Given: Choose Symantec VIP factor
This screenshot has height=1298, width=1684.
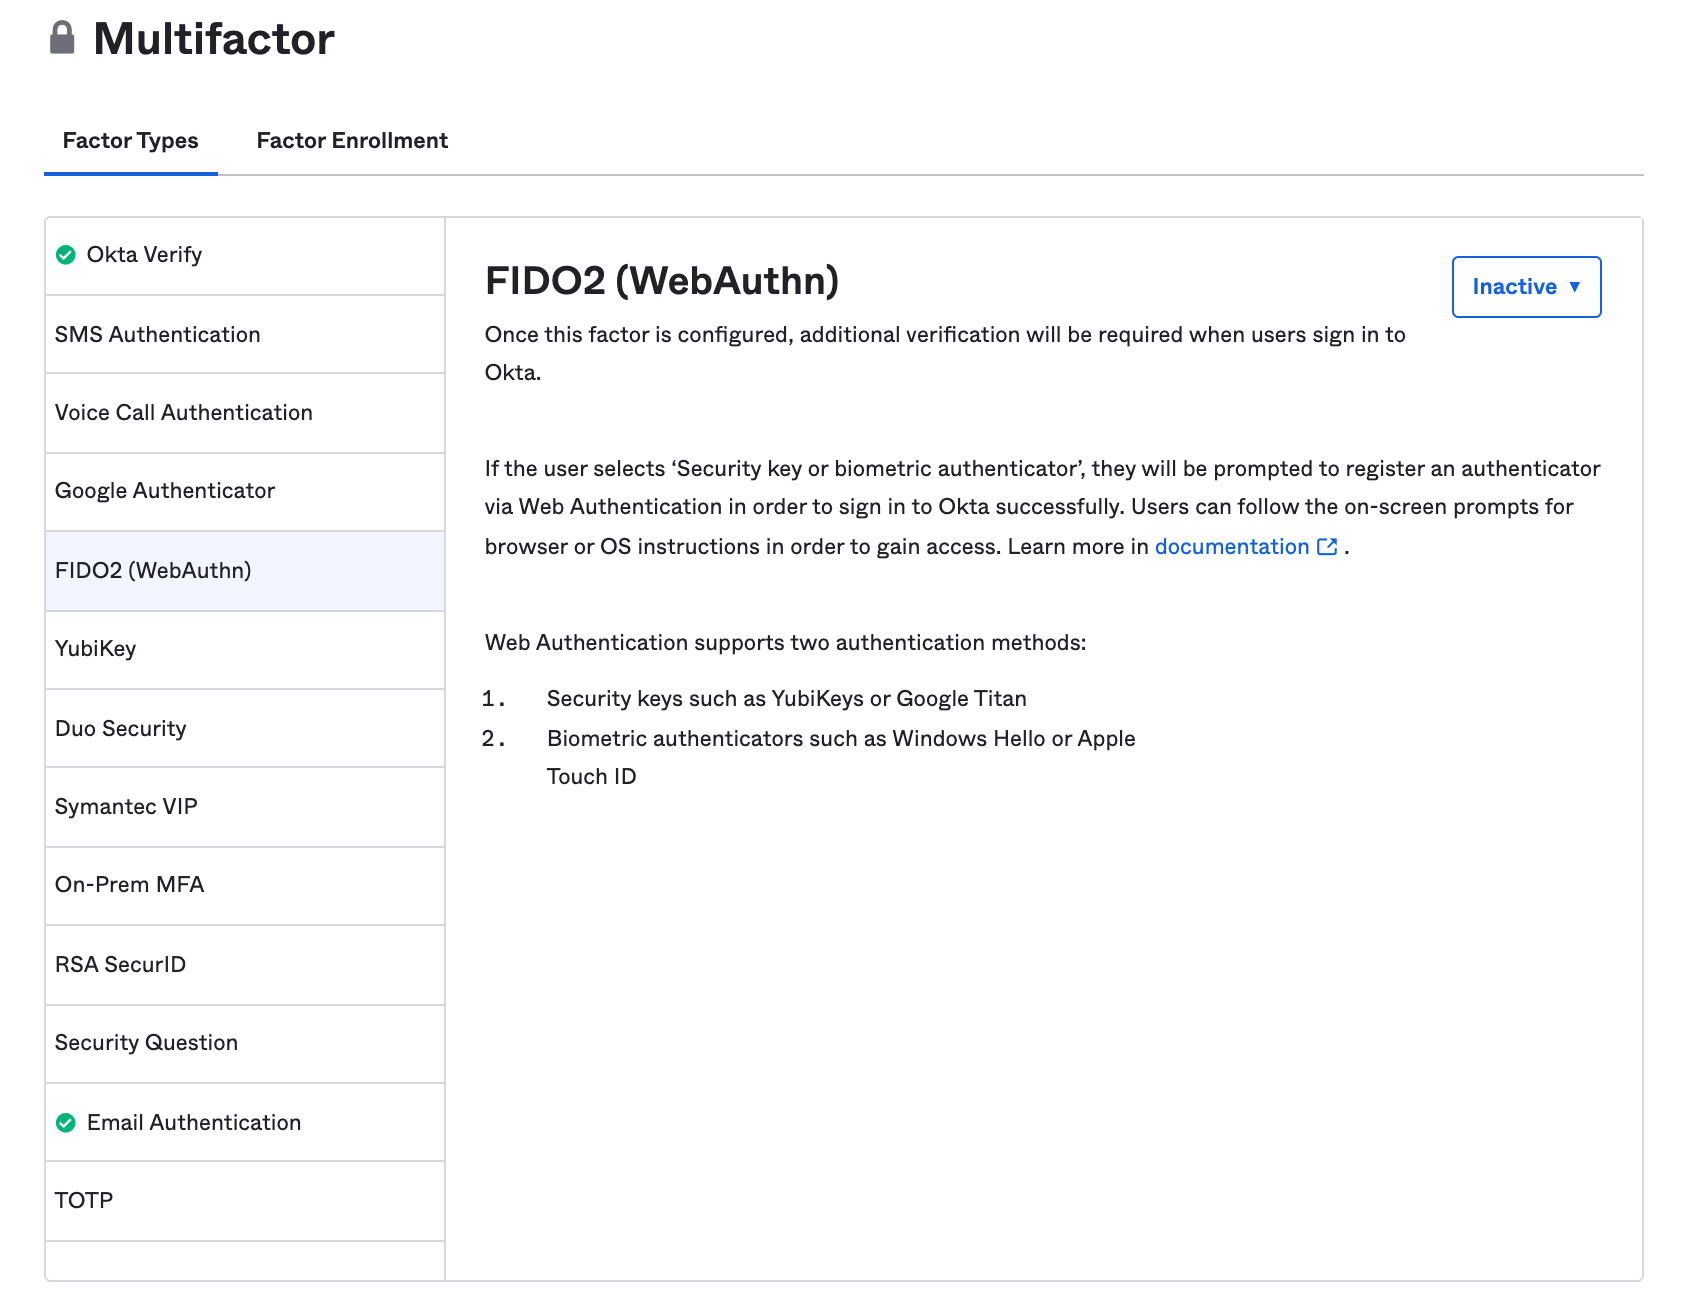Looking at the screenshot, I should (126, 807).
